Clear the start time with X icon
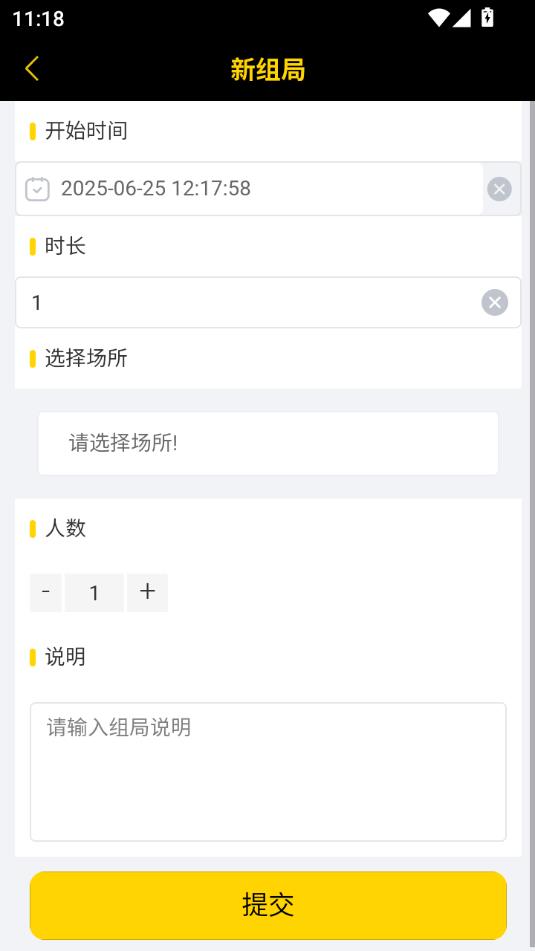 coord(499,189)
